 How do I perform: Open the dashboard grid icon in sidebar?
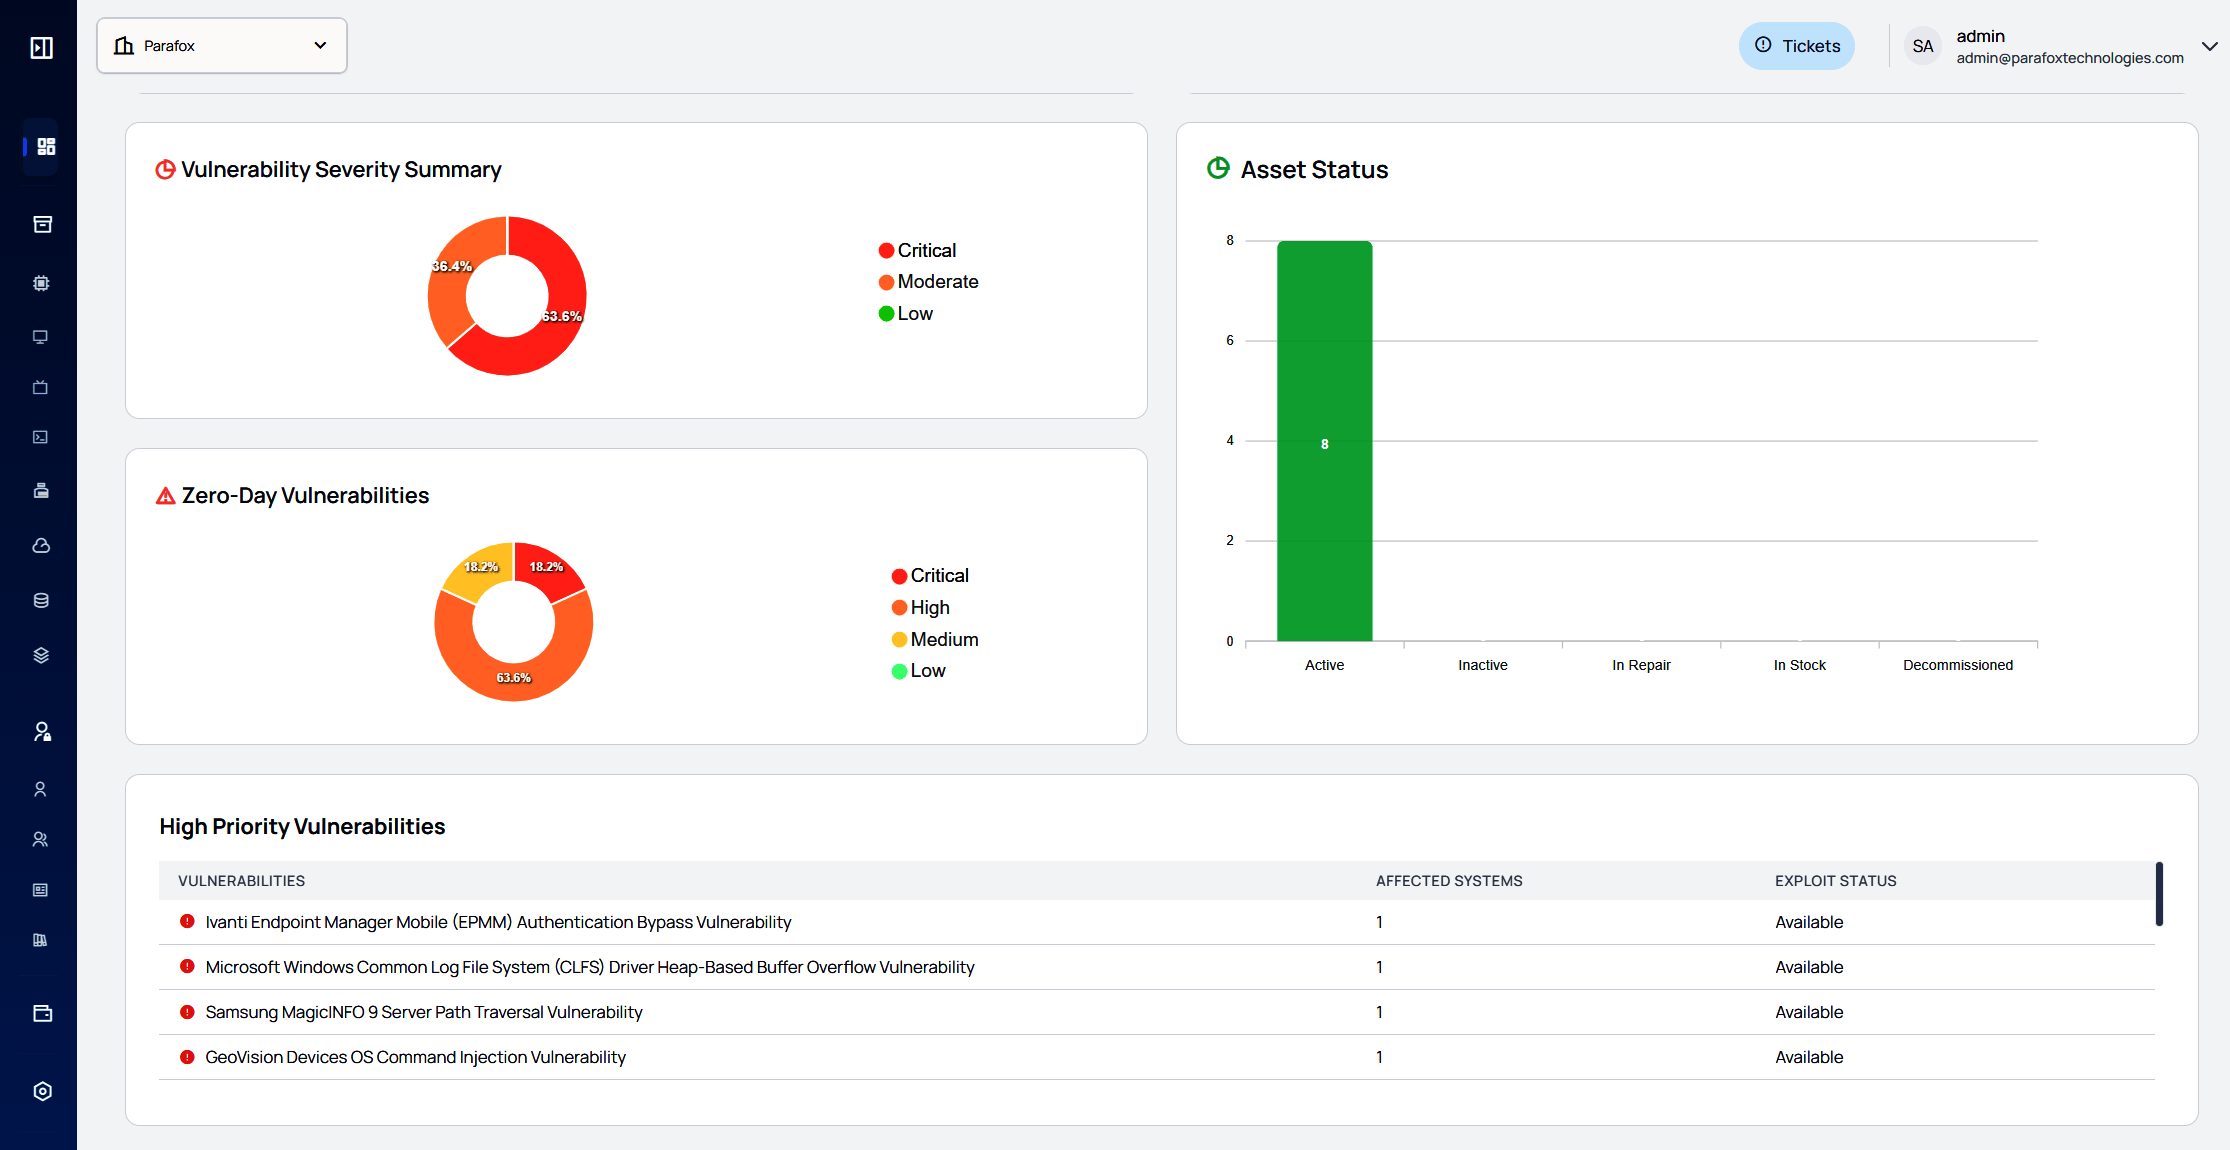click(x=45, y=147)
